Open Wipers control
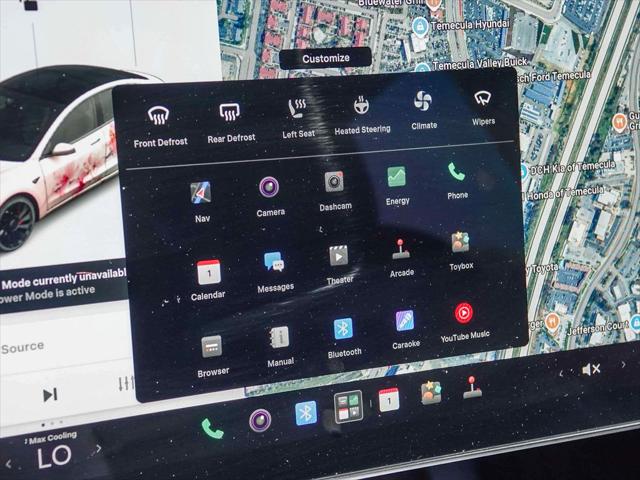 point(483,107)
